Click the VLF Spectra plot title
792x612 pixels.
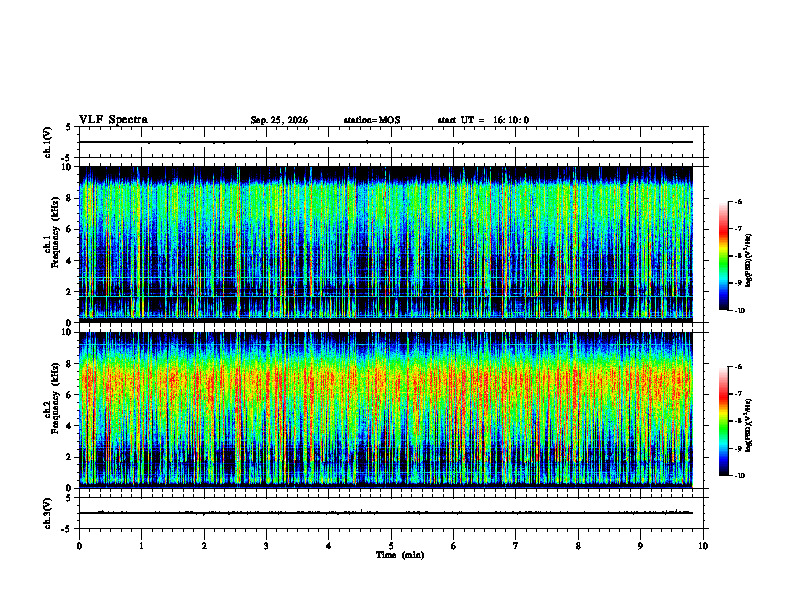pyautogui.click(x=113, y=120)
